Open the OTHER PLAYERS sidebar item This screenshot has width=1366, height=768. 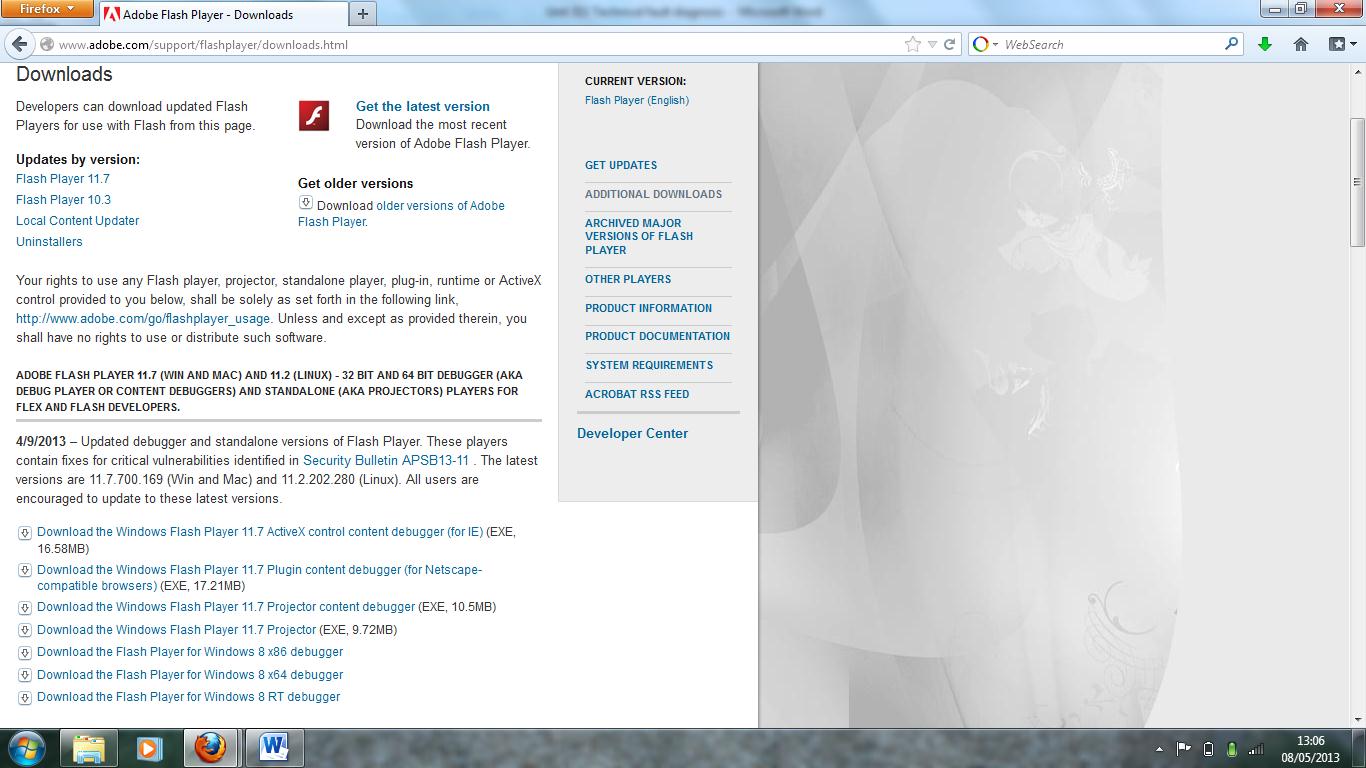[x=628, y=279]
